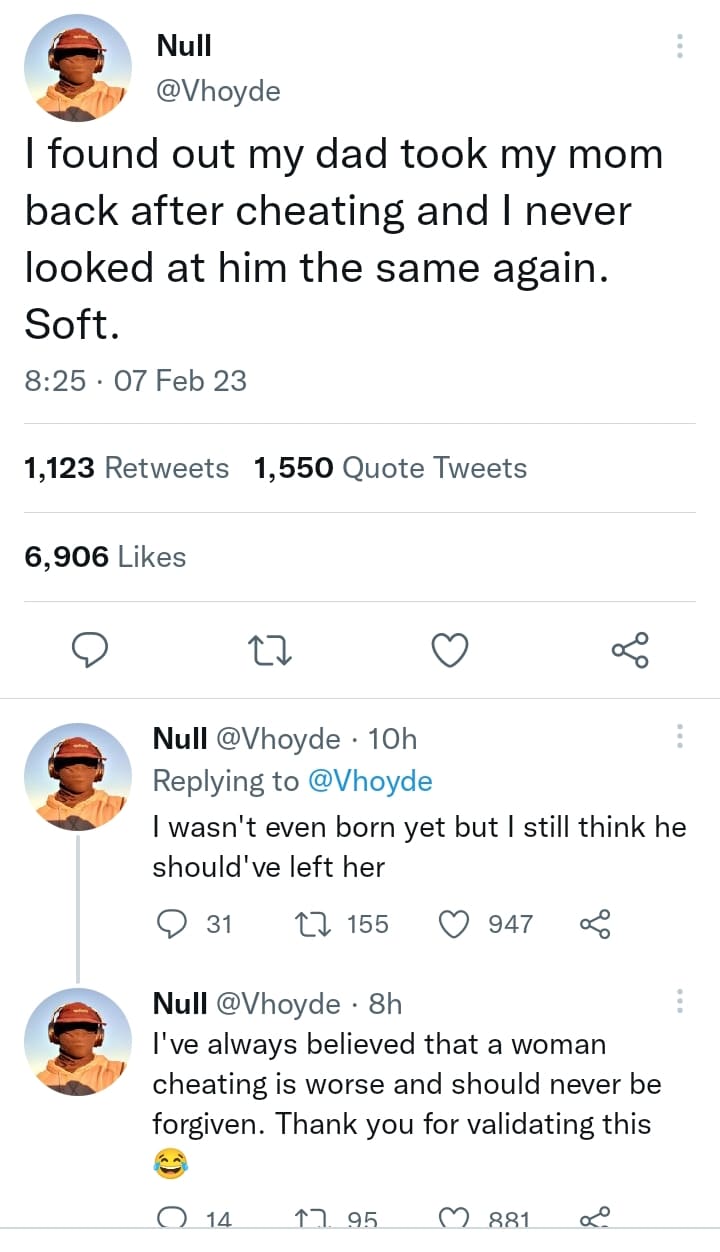Open main tweet's three-dot menu
The height and width of the screenshot is (1252, 720).
(680, 46)
